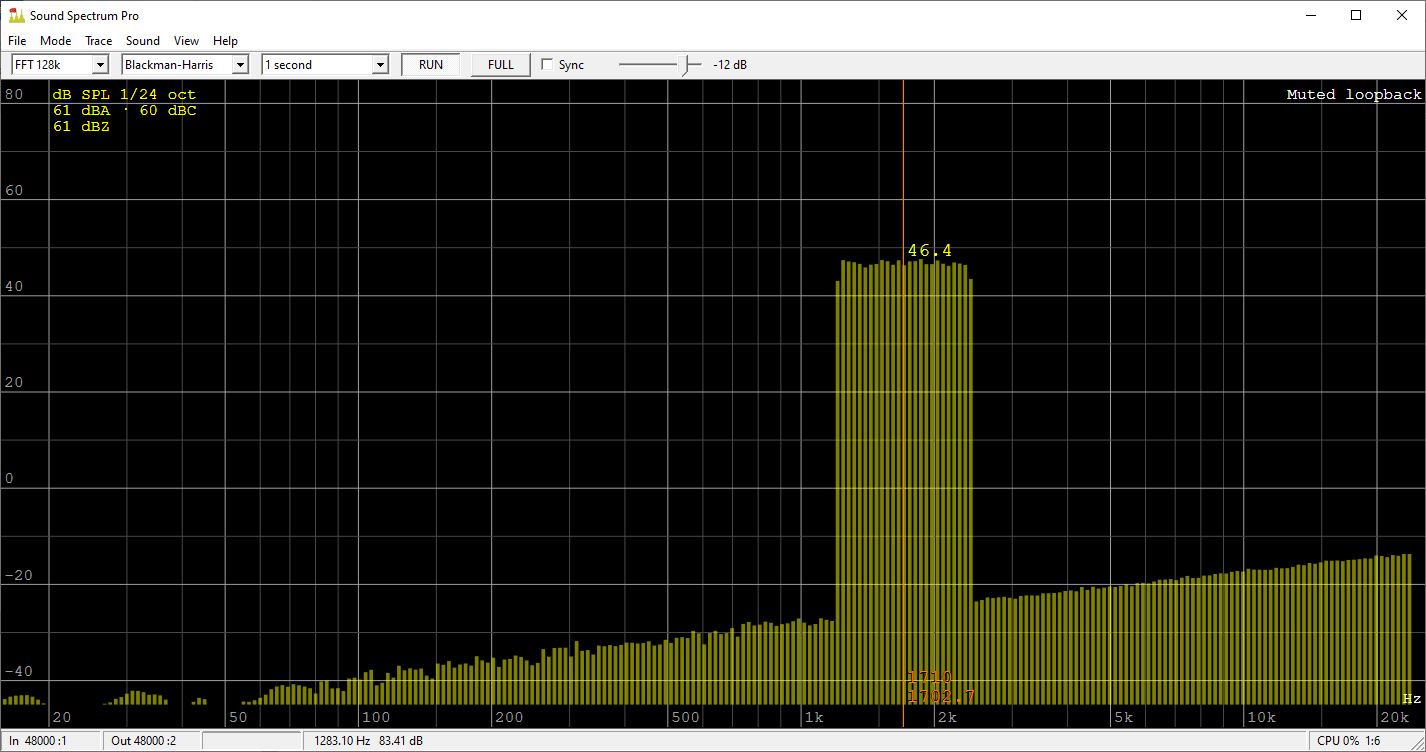Viewport: 1426px width, 752px height.
Task: Click the RUN button
Action: (x=430, y=64)
